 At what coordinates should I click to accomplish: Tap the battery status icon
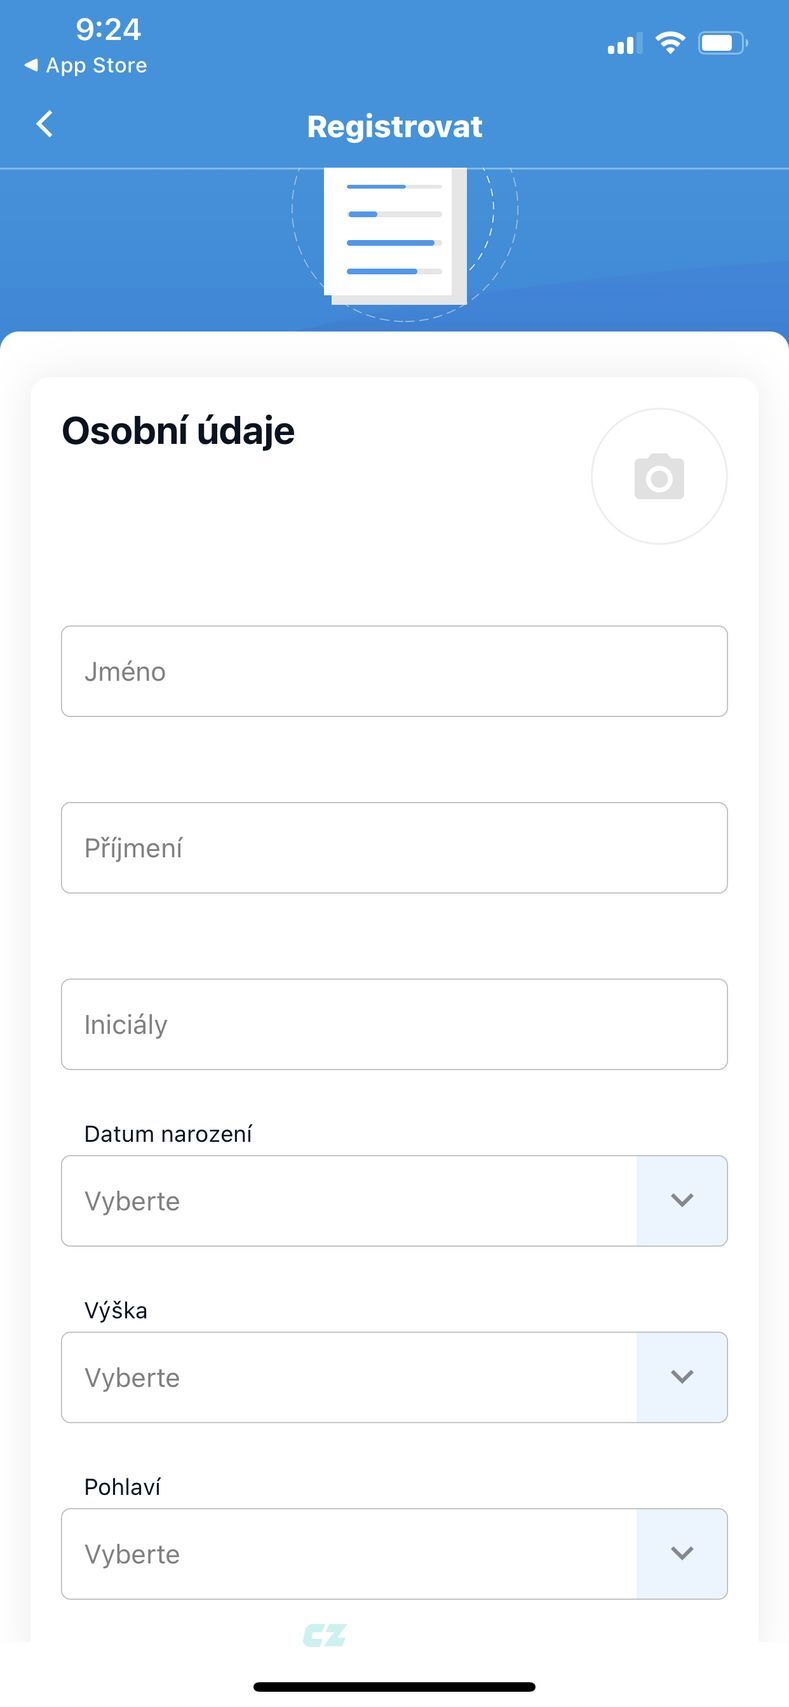pyautogui.click(x=722, y=43)
